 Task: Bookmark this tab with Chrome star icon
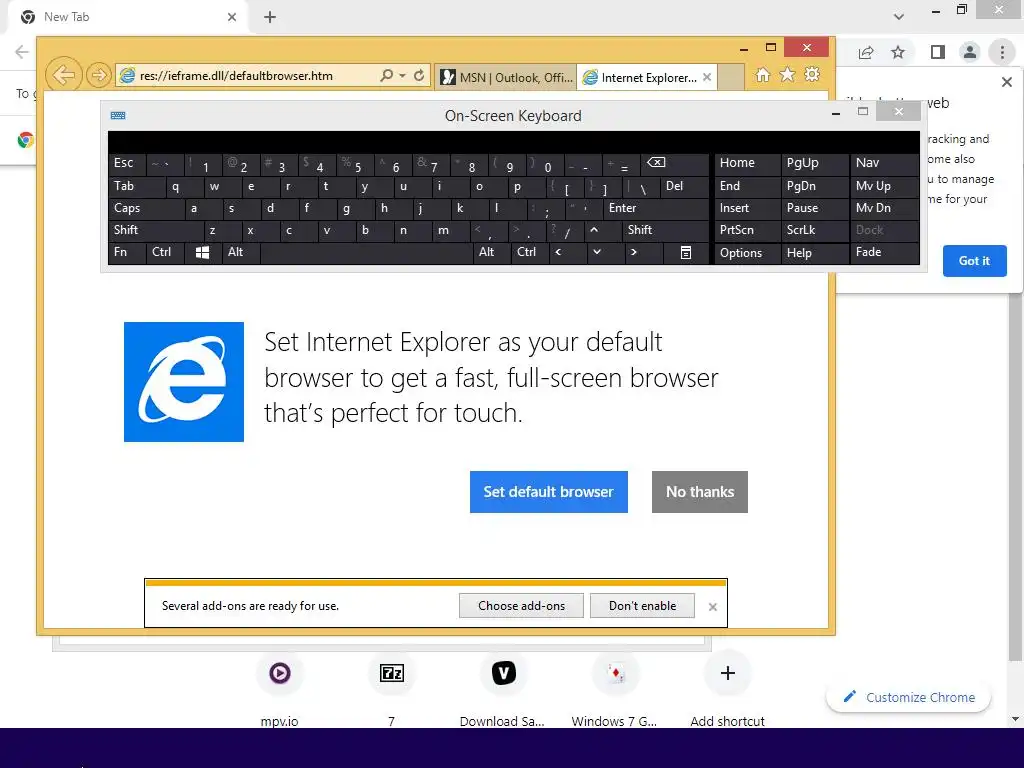(x=898, y=52)
